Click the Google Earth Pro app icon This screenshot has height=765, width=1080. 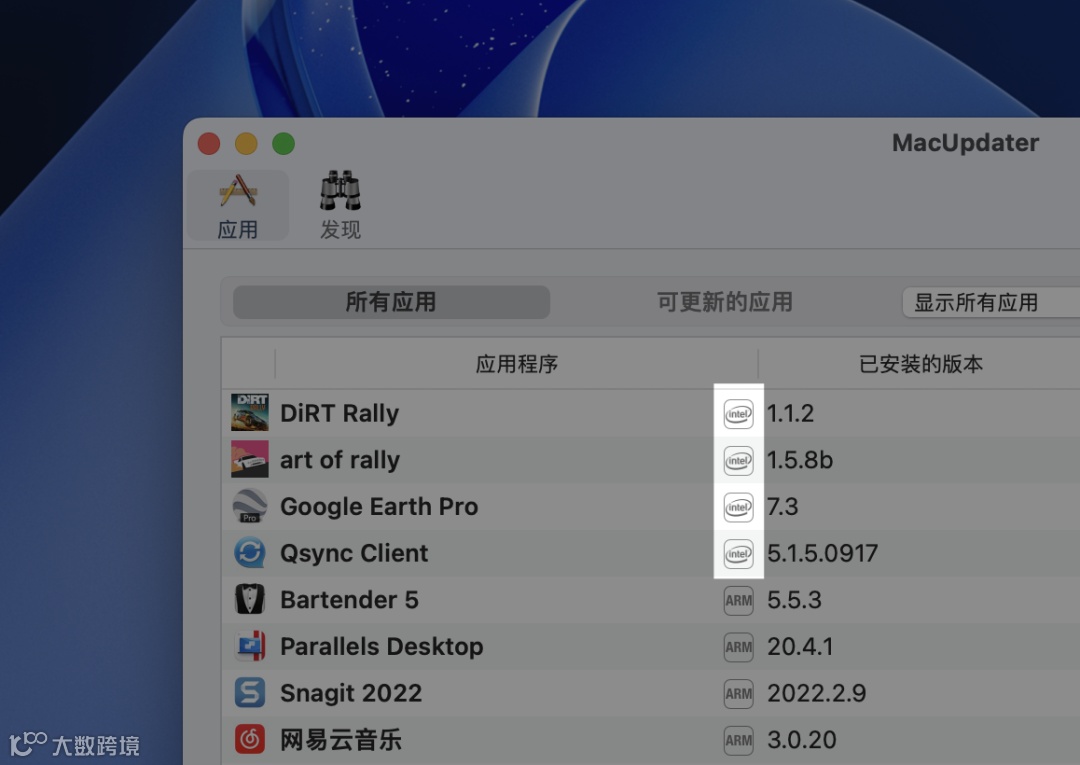tap(249, 506)
